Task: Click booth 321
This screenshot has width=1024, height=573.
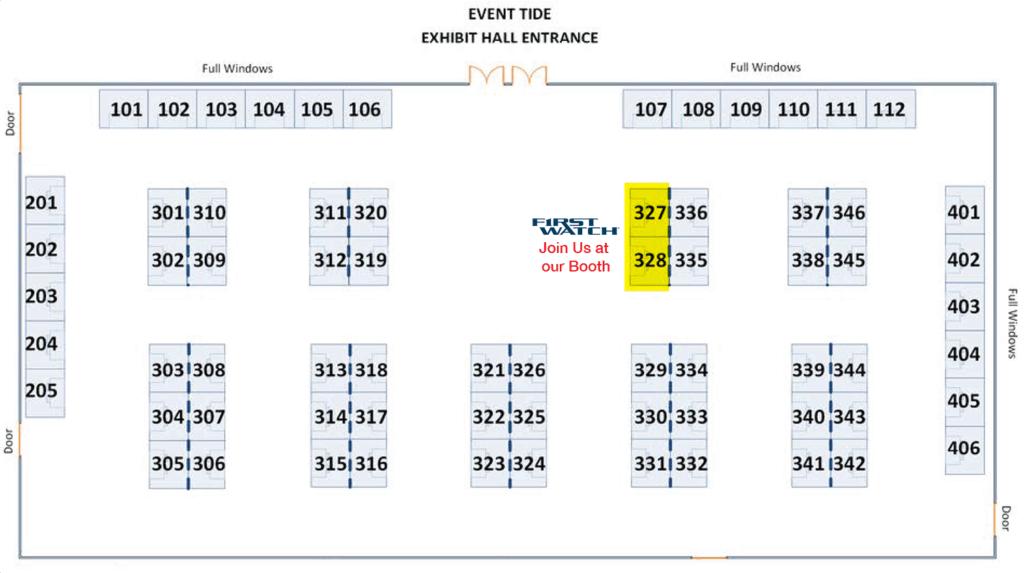Action: (489, 370)
